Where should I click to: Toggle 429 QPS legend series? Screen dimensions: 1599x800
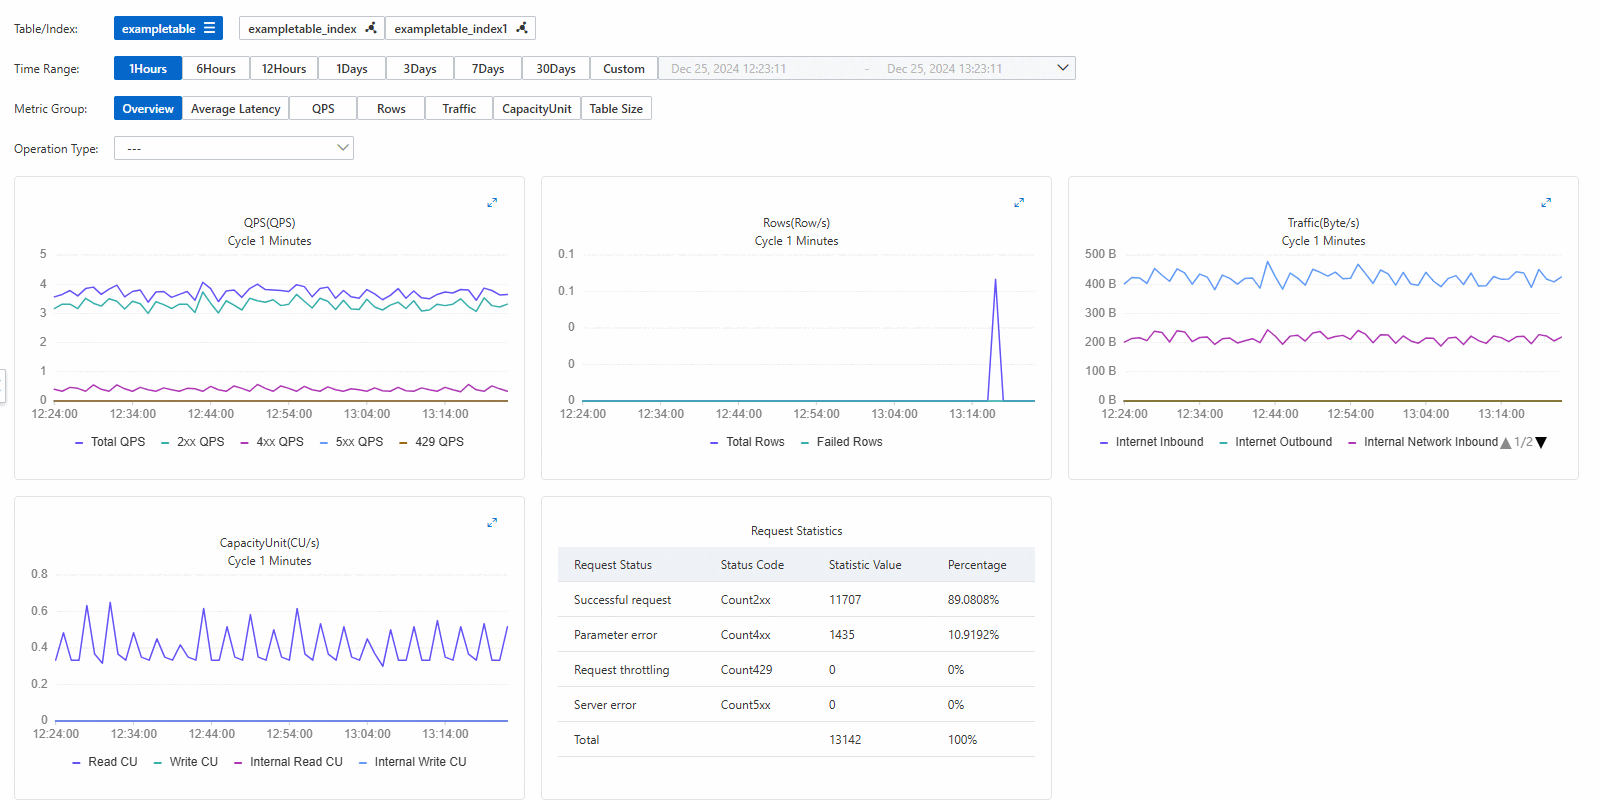point(431,442)
